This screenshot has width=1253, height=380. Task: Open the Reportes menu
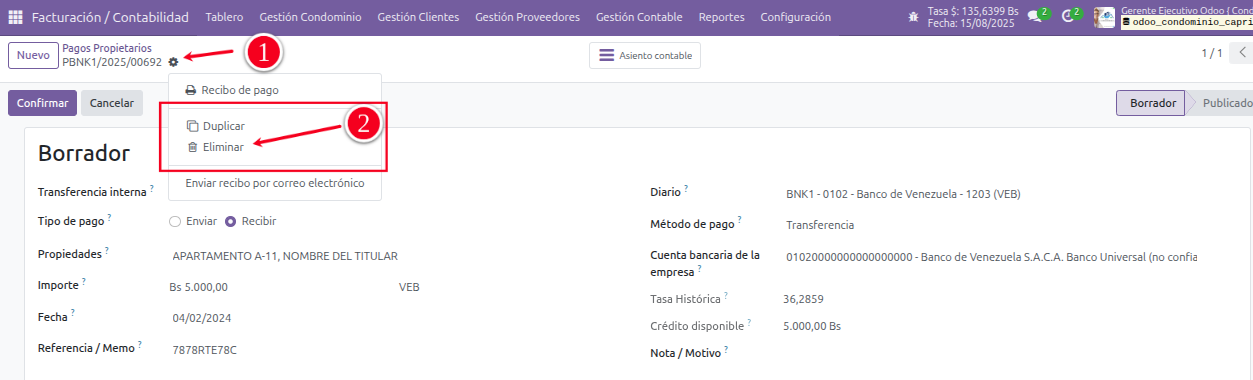pyautogui.click(x=721, y=17)
